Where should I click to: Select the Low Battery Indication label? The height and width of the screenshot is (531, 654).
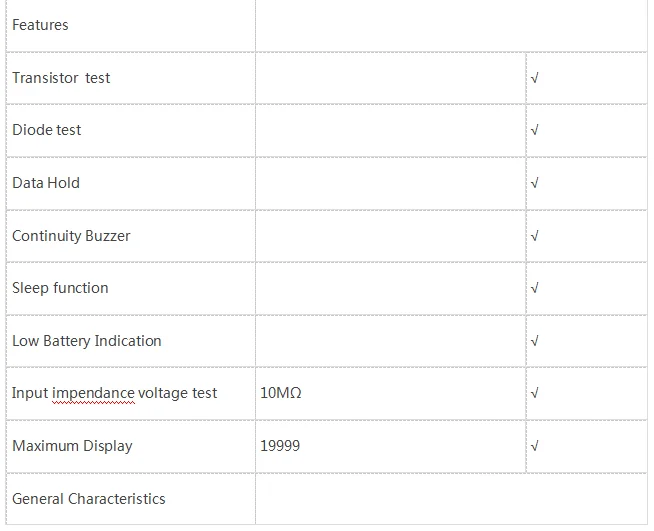(x=87, y=341)
